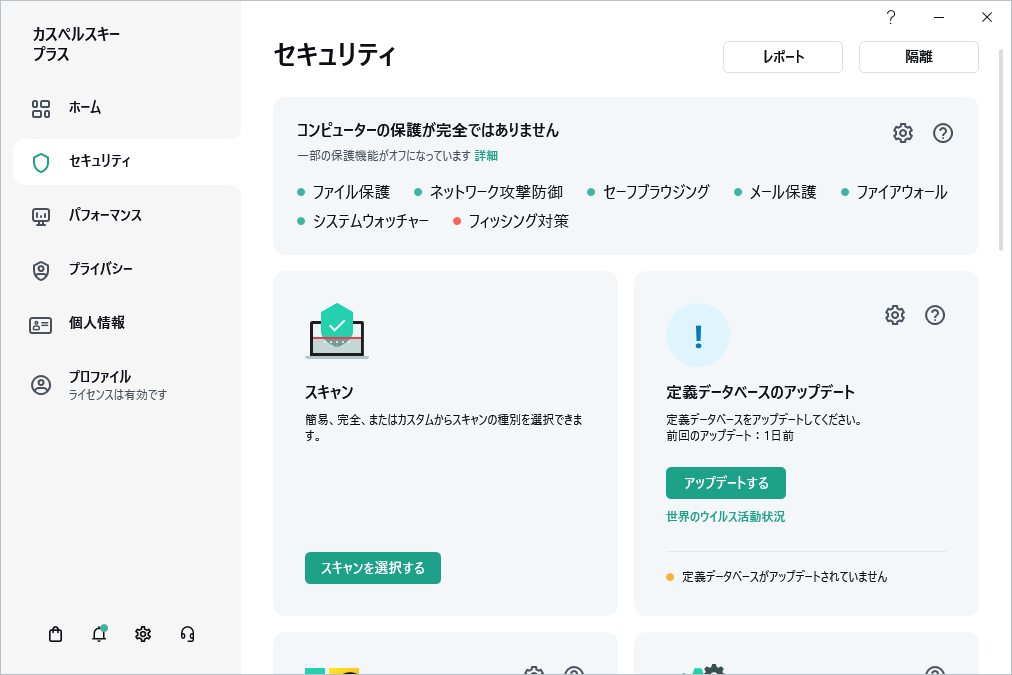Open help on the protection status card
The image size is (1012, 675).
click(942, 132)
